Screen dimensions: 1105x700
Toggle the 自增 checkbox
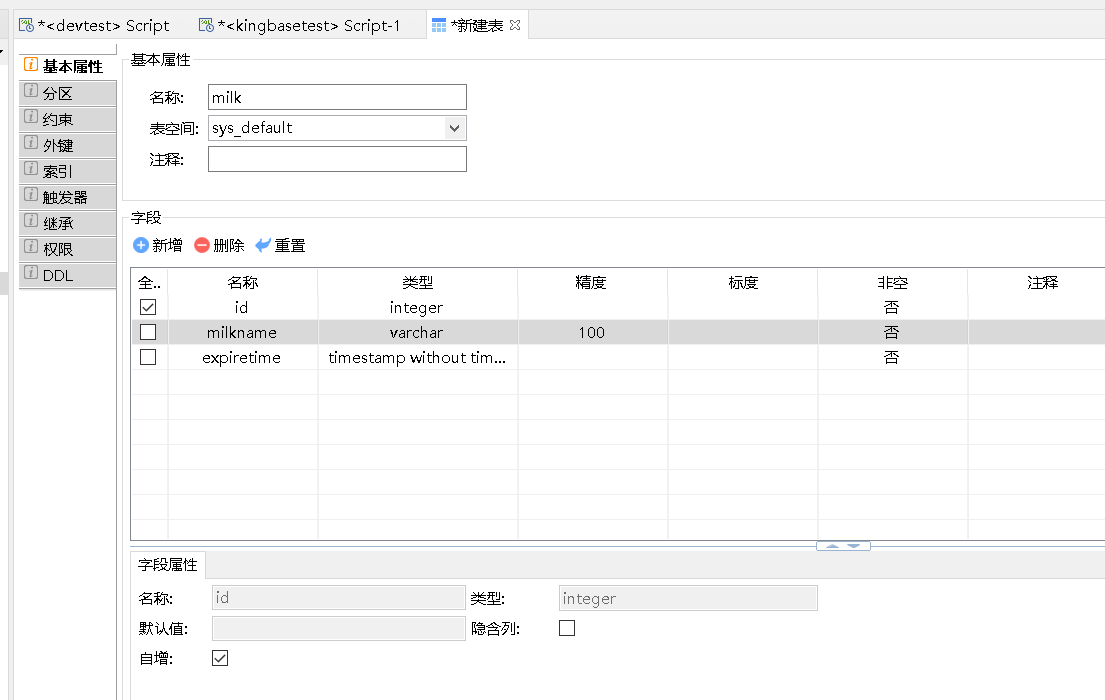(221, 658)
